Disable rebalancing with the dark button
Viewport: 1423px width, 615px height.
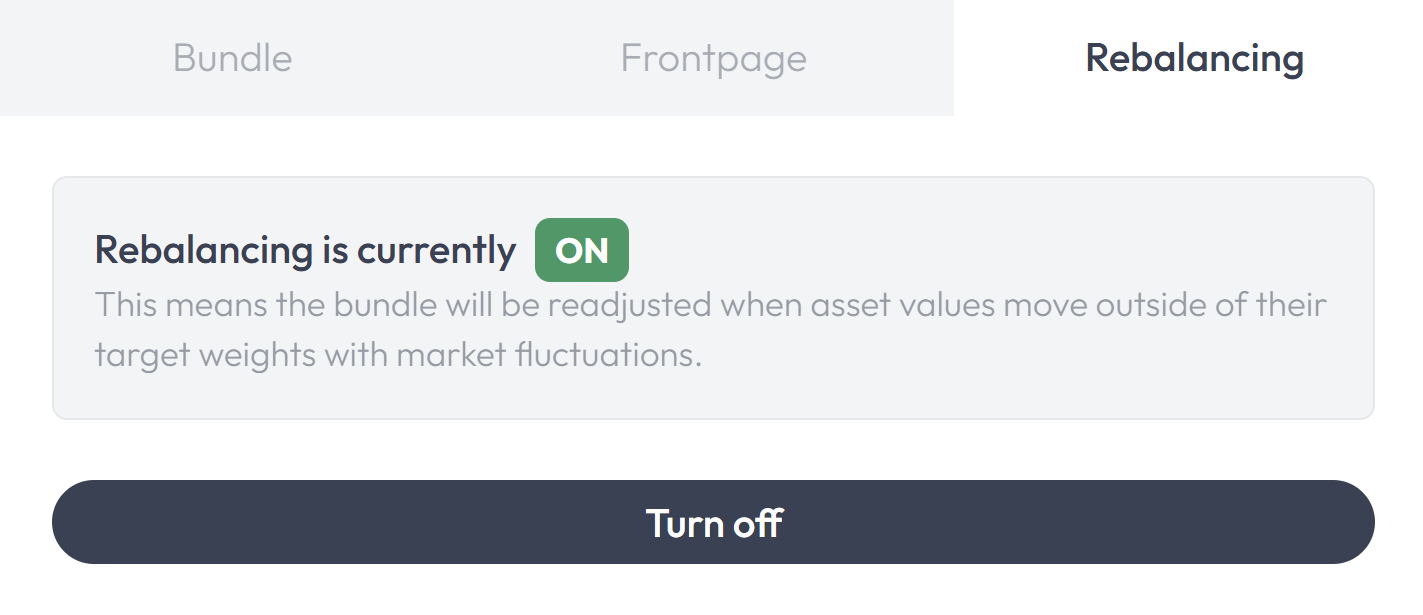[x=713, y=522]
